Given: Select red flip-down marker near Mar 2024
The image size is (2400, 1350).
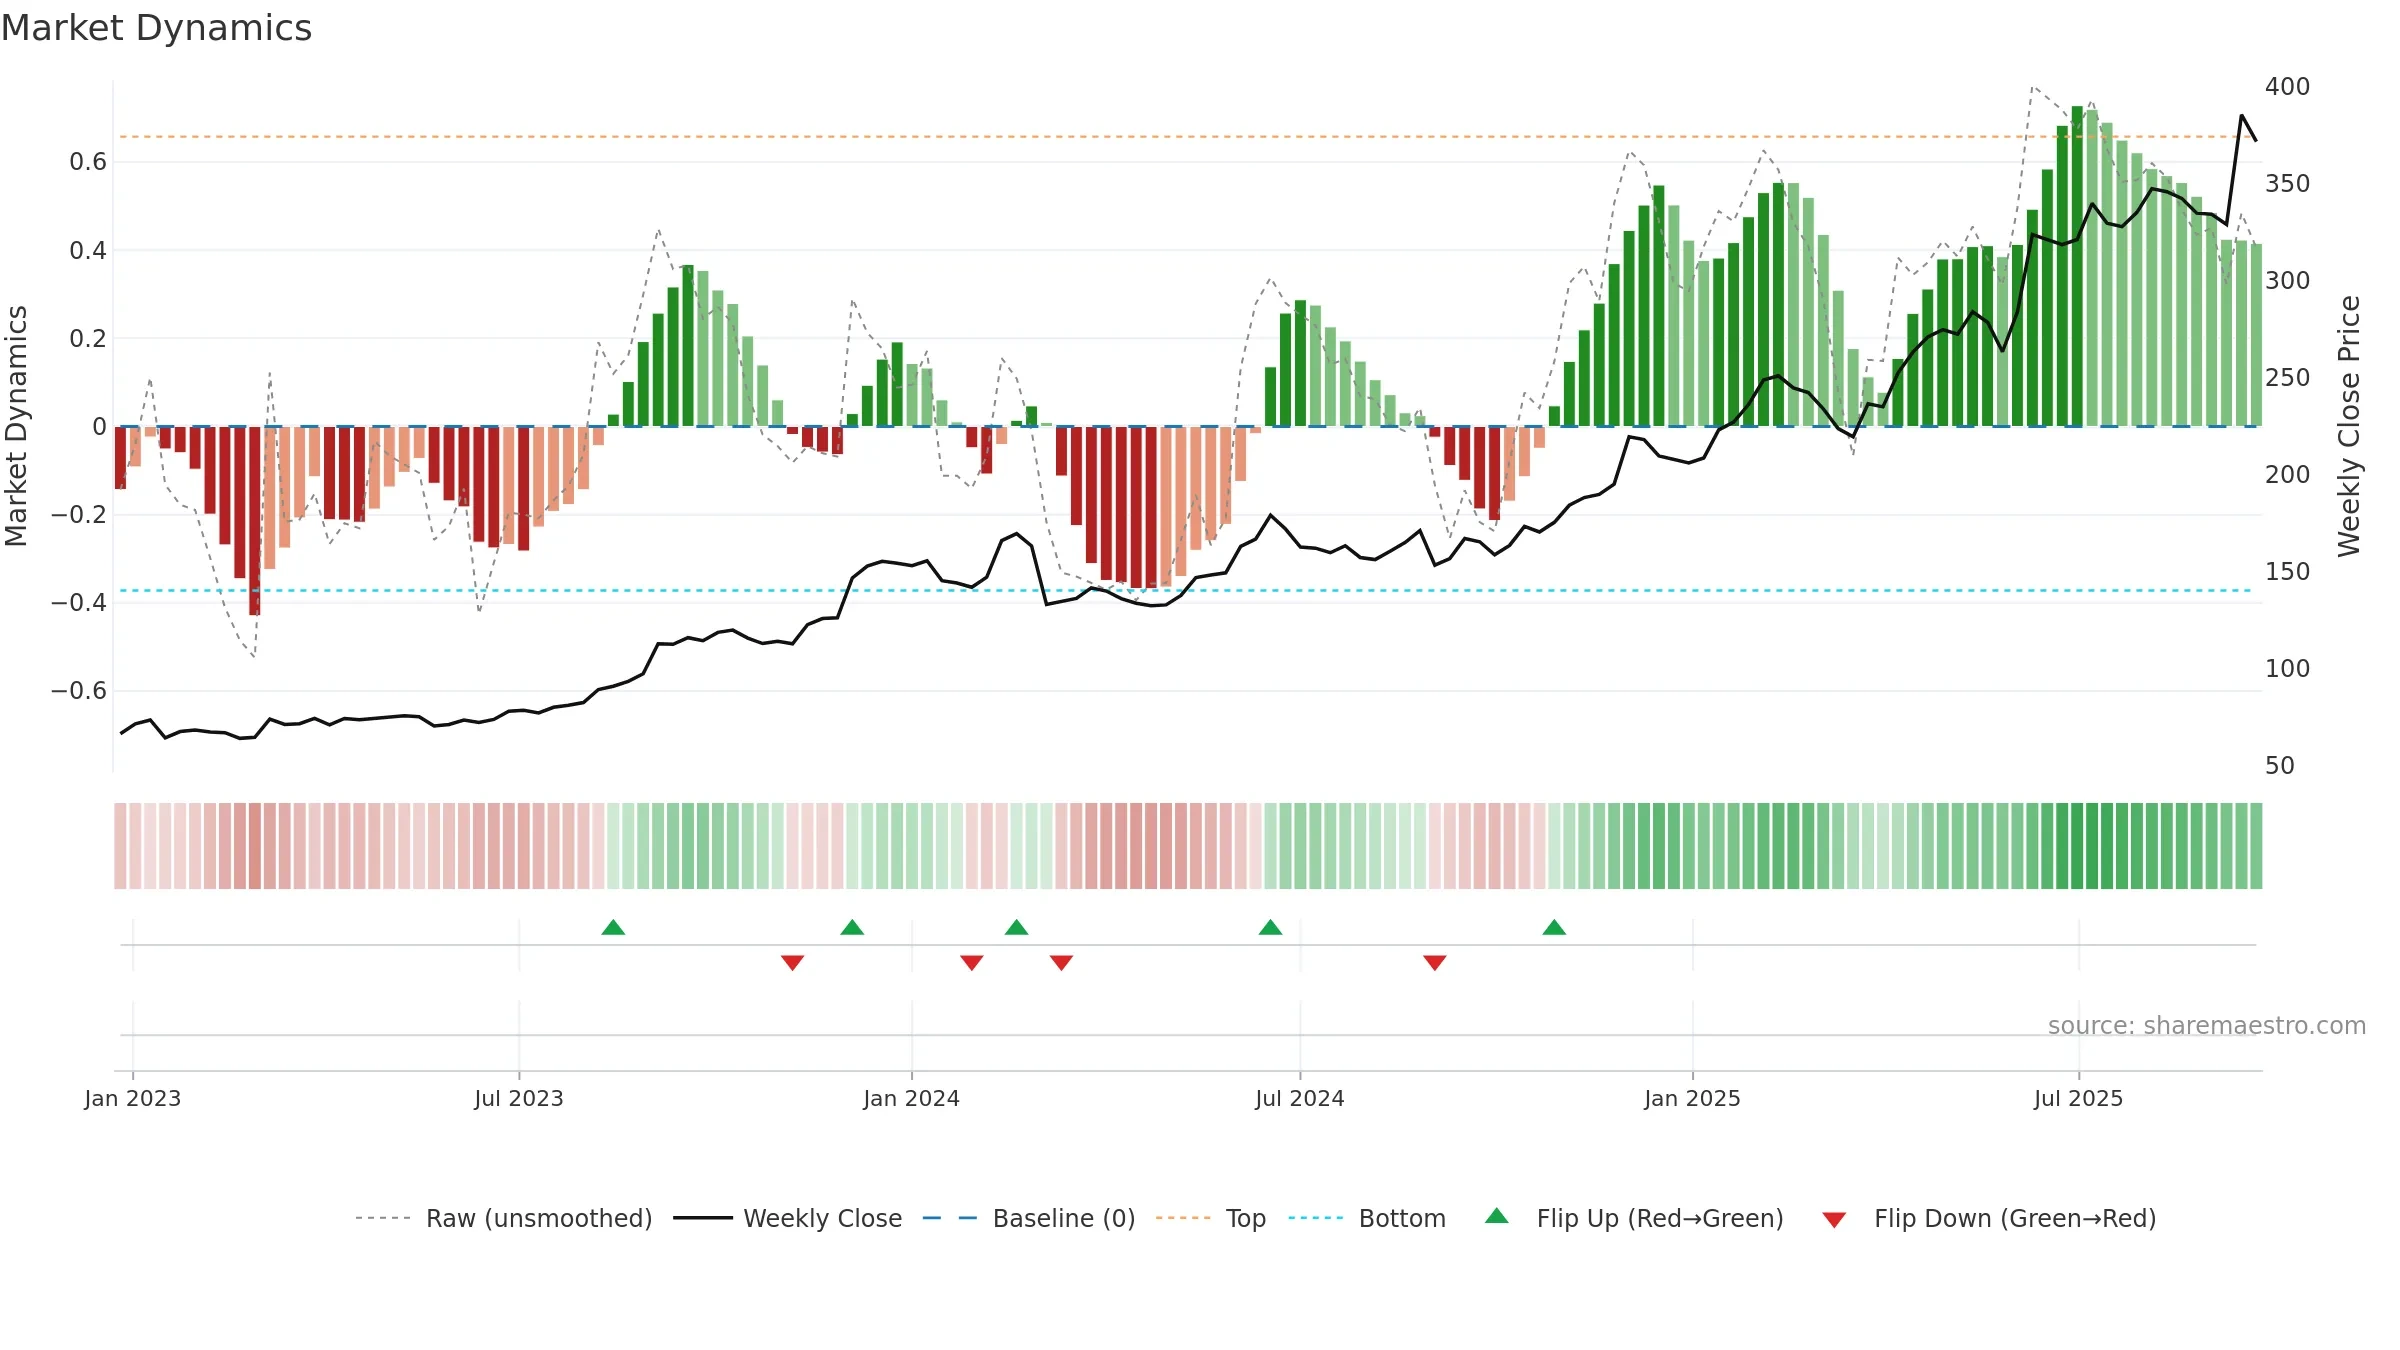Looking at the screenshot, I should coord(1061,963).
